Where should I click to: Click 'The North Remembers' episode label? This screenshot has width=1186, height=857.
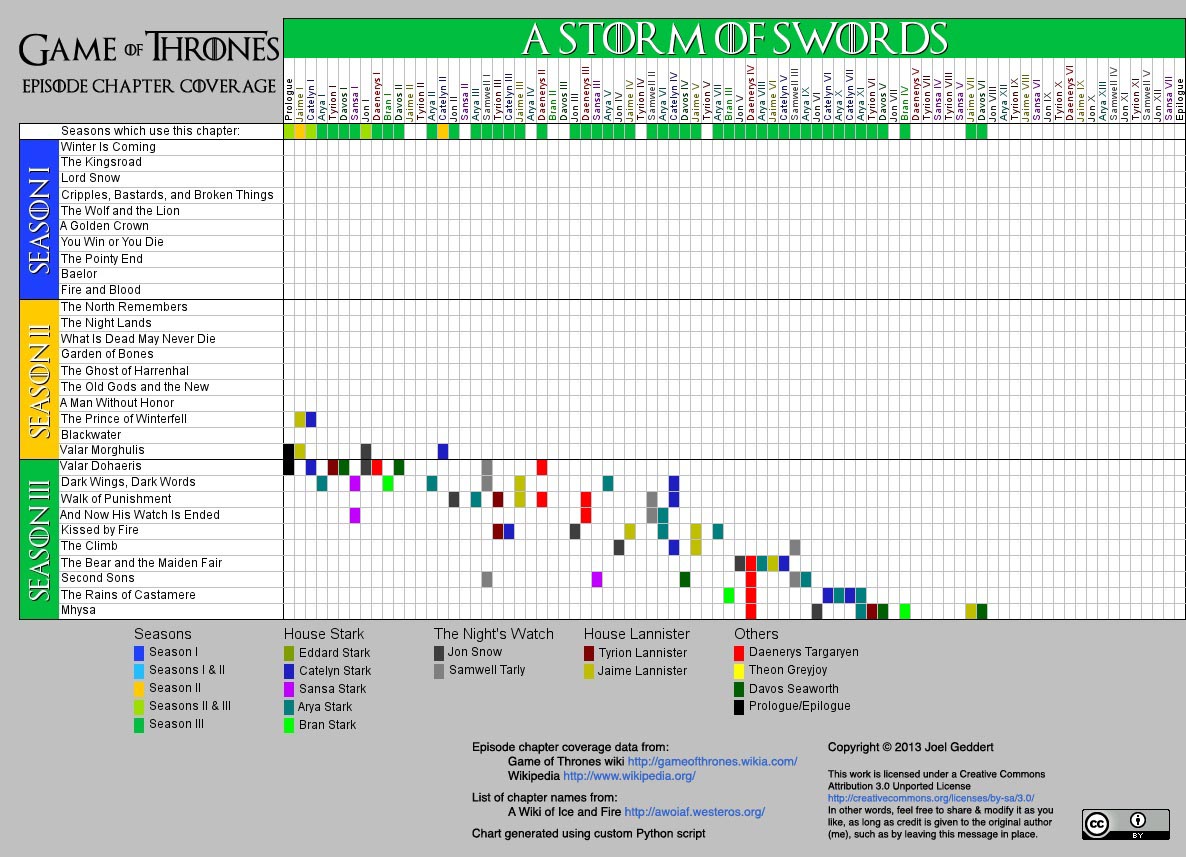point(124,306)
